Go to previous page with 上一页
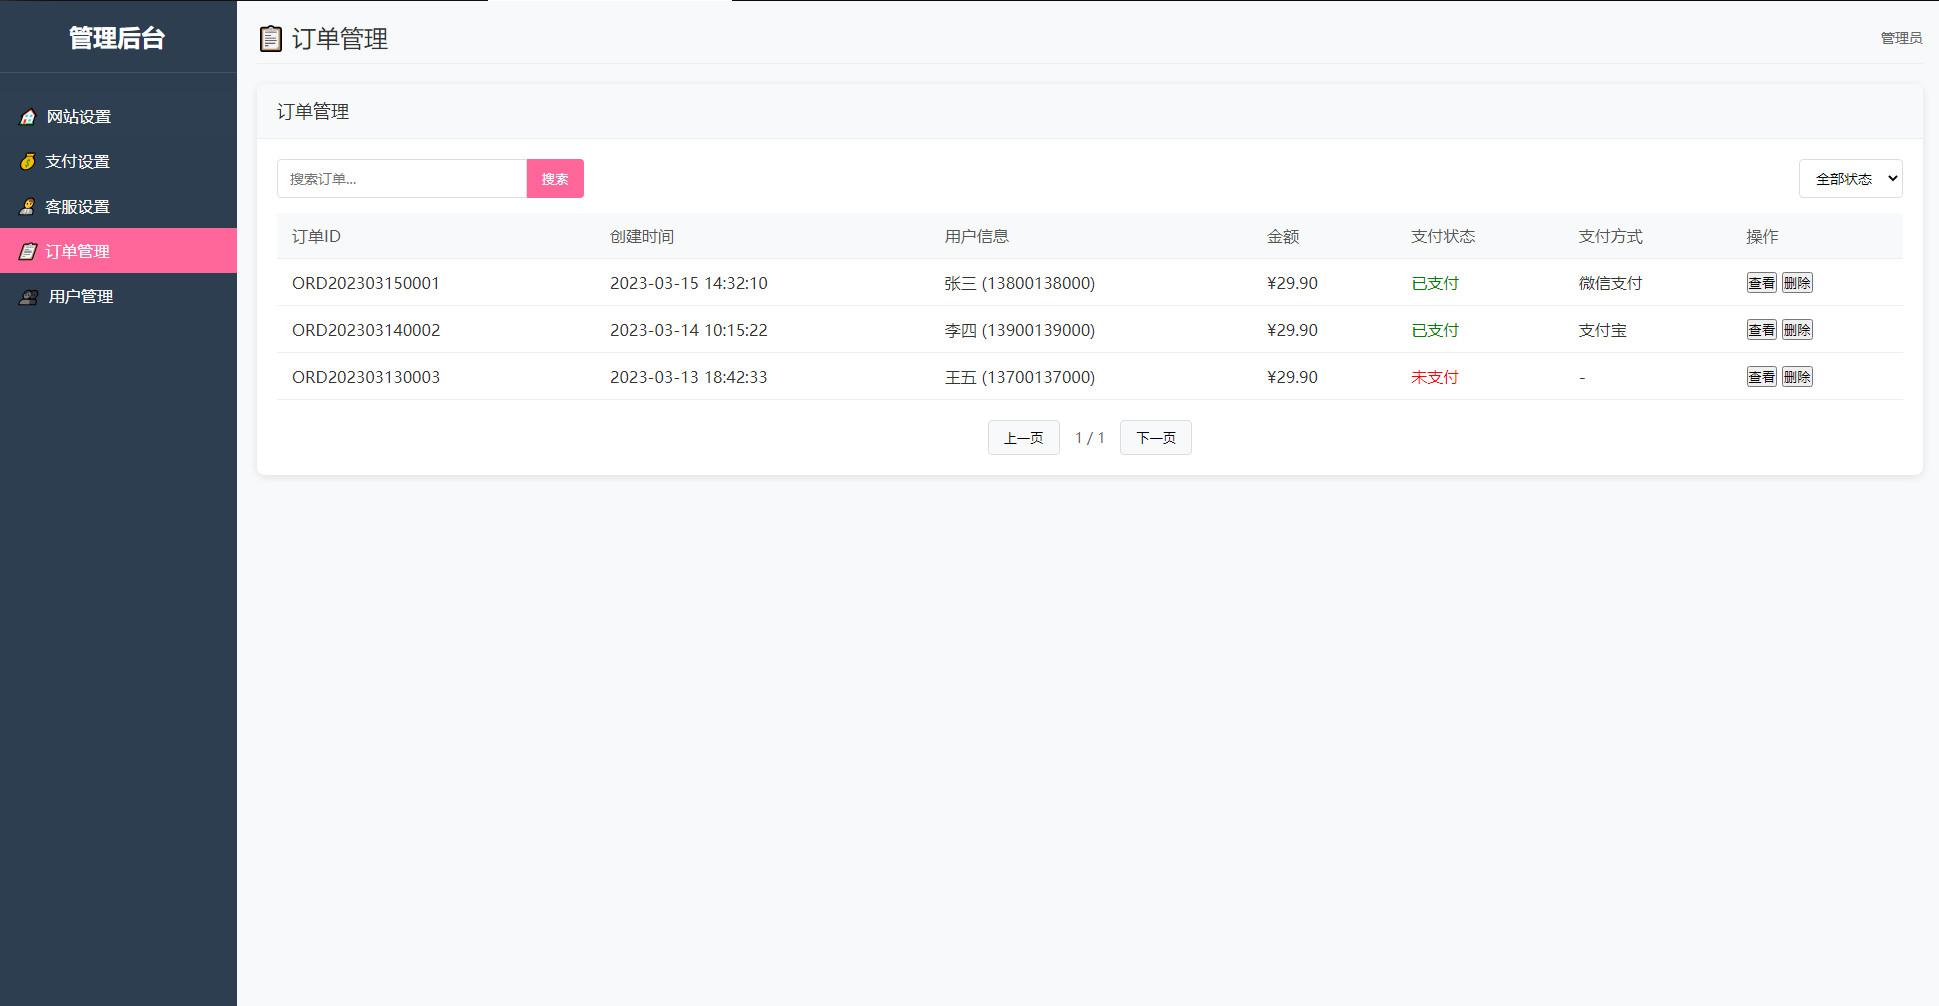 click(1023, 437)
